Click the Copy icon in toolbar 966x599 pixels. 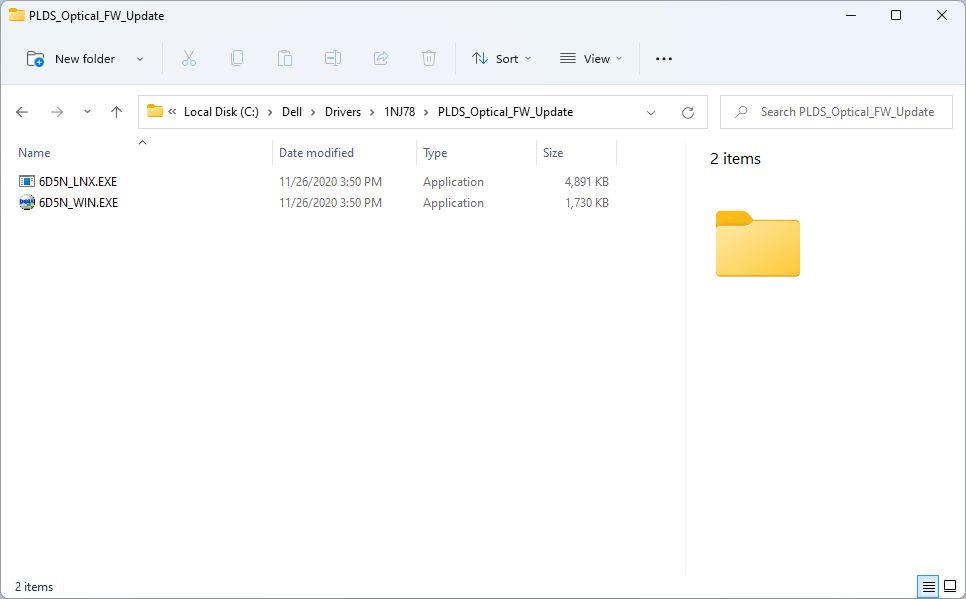pyautogui.click(x=237, y=59)
